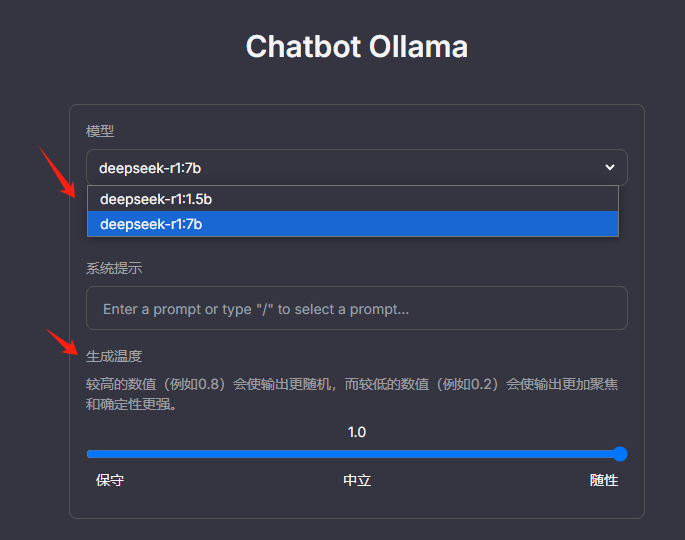Viewport: 685px width, 540px height.
Task: Click the 中立 label under the slider
Action: (357, 481)
